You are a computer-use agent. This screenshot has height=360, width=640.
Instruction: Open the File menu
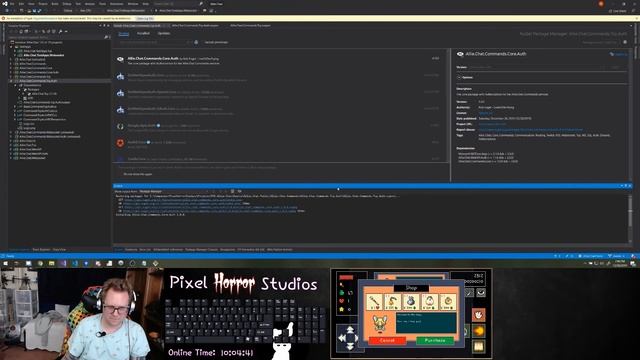tap(12, 4)
